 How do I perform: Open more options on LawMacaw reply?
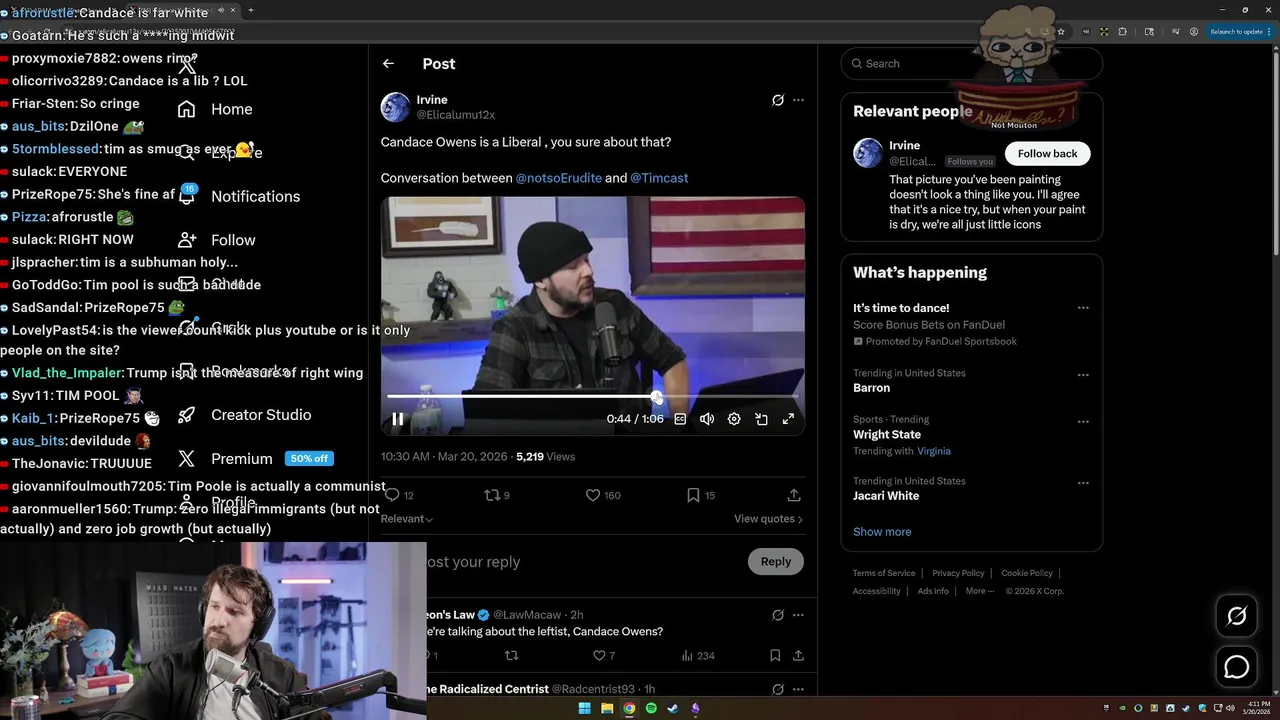pyautogui.click(x=798, y=615)
